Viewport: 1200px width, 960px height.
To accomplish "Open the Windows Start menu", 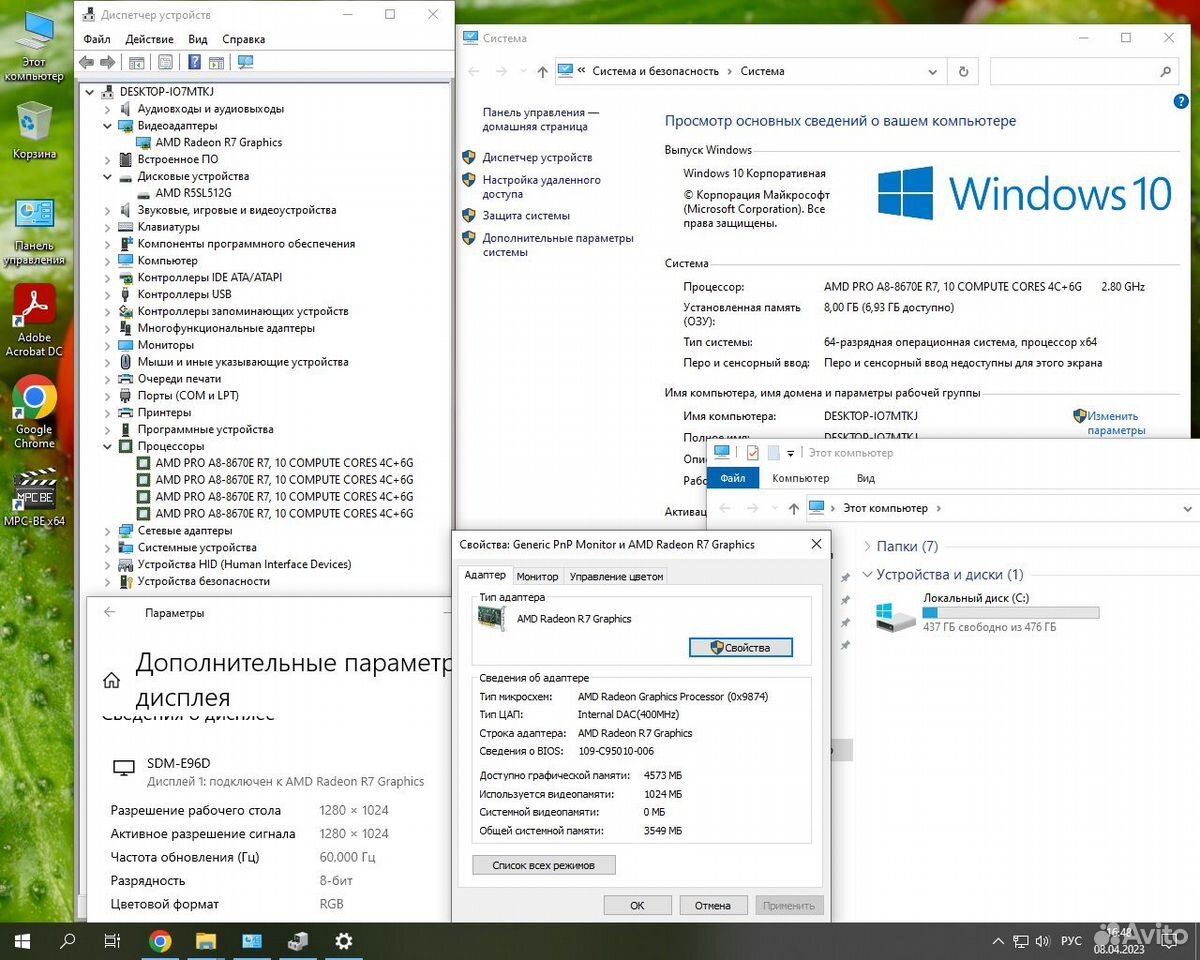I will click(22, 941).
